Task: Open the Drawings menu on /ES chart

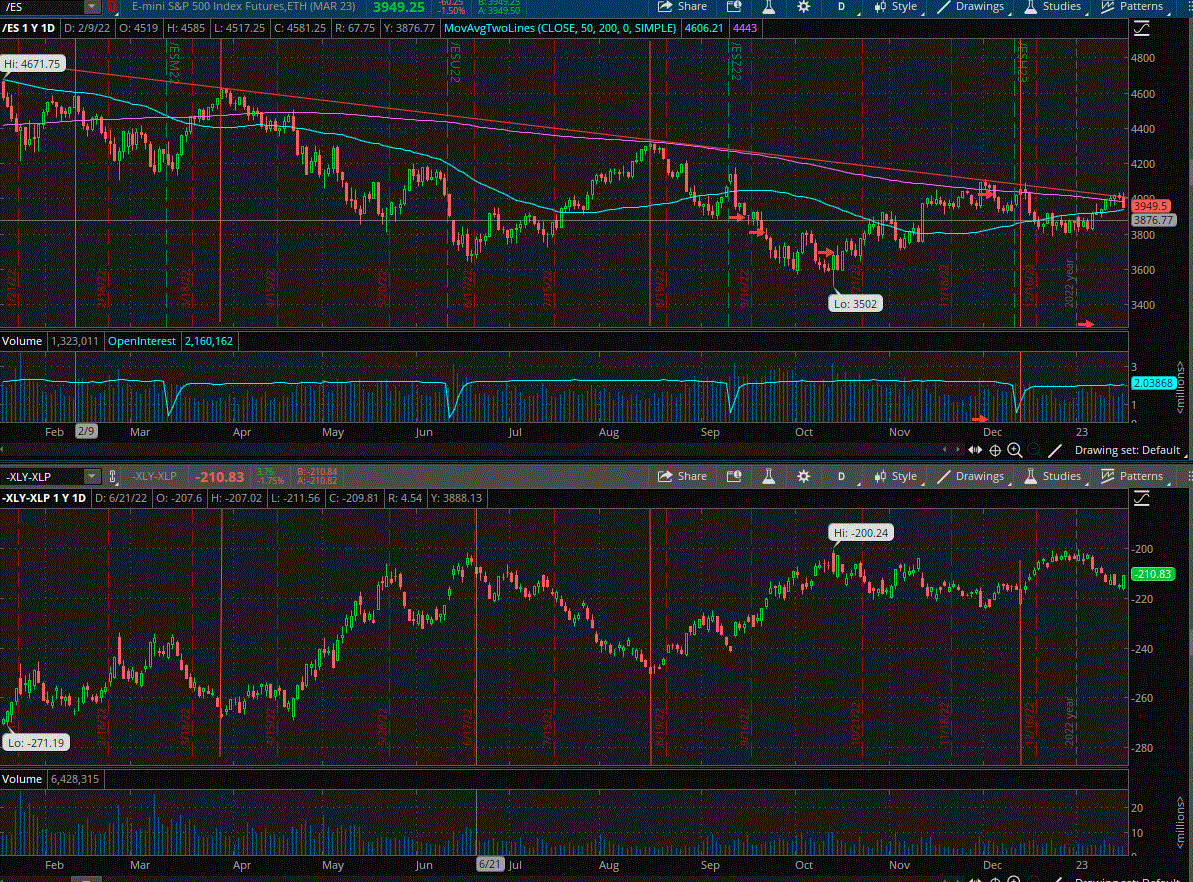Action: click(972, 7)
